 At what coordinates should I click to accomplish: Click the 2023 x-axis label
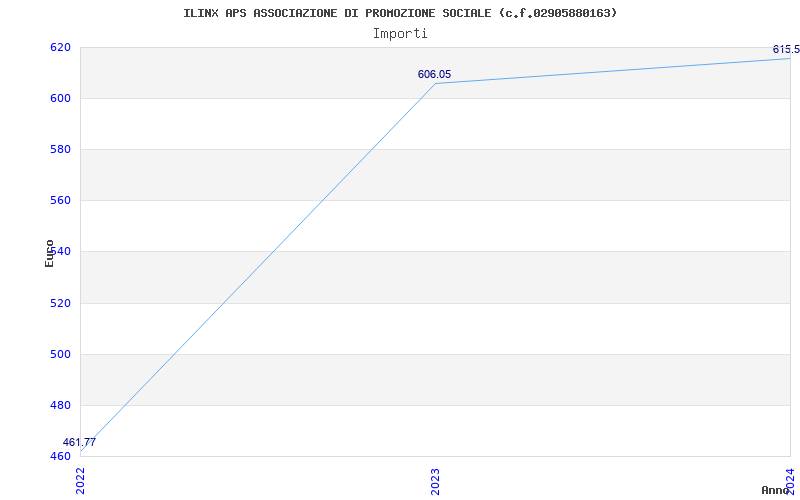[x=435, y=481]
